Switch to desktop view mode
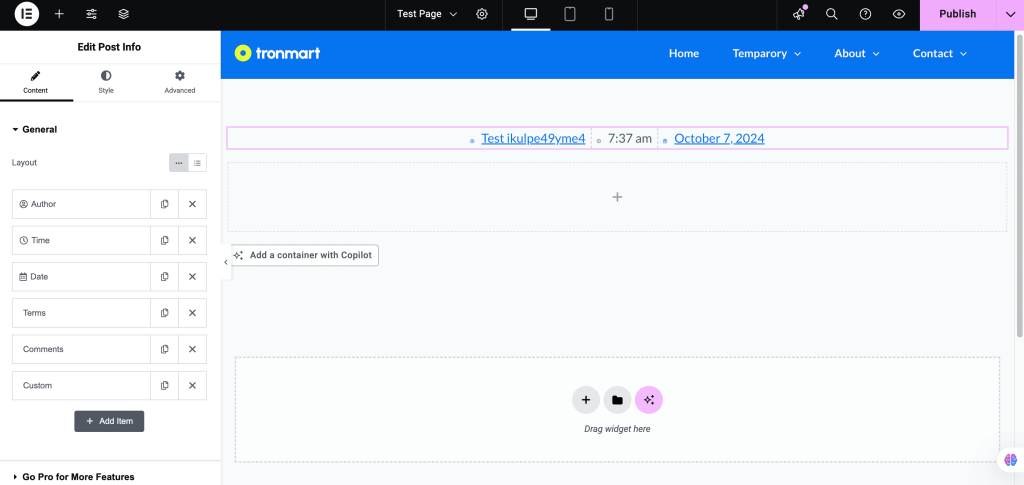1024x485 pixels. click(531, 14)
